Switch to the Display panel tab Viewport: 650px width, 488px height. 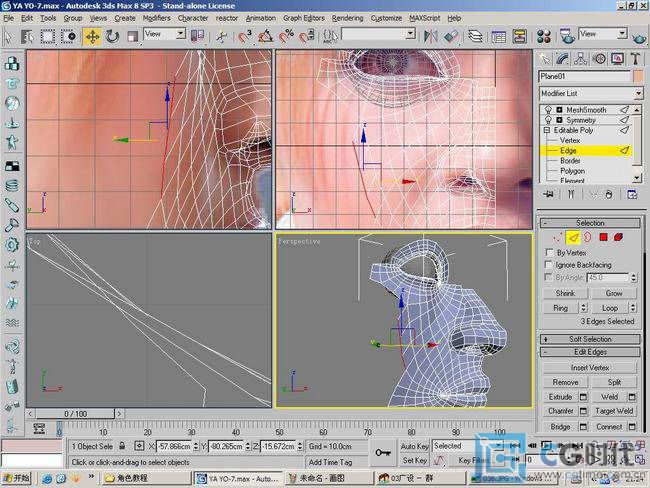(x=617, y=59)
